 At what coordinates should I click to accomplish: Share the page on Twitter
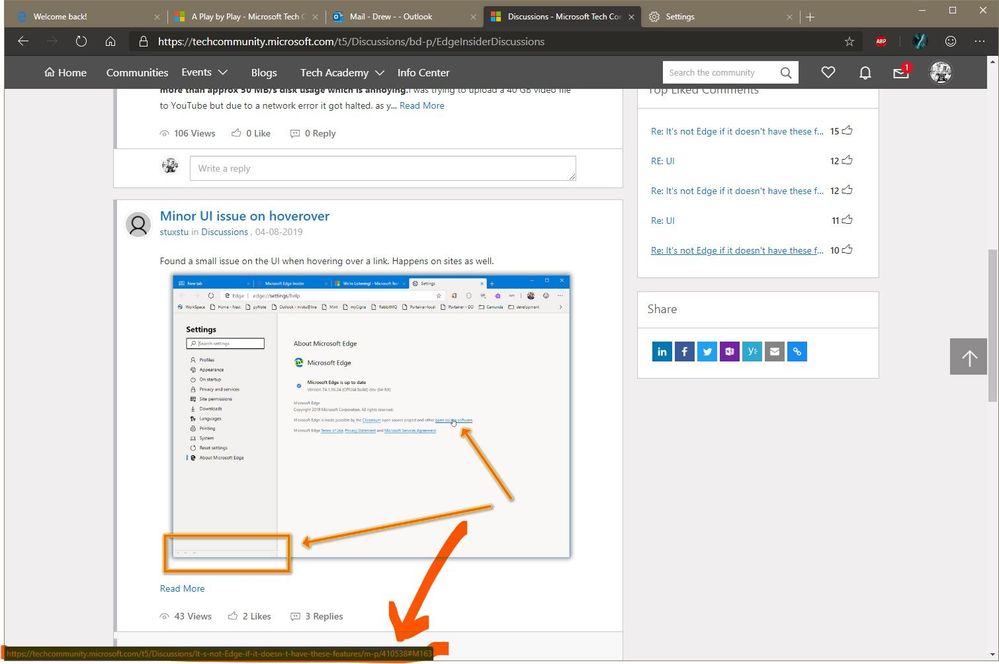point(707,351)
